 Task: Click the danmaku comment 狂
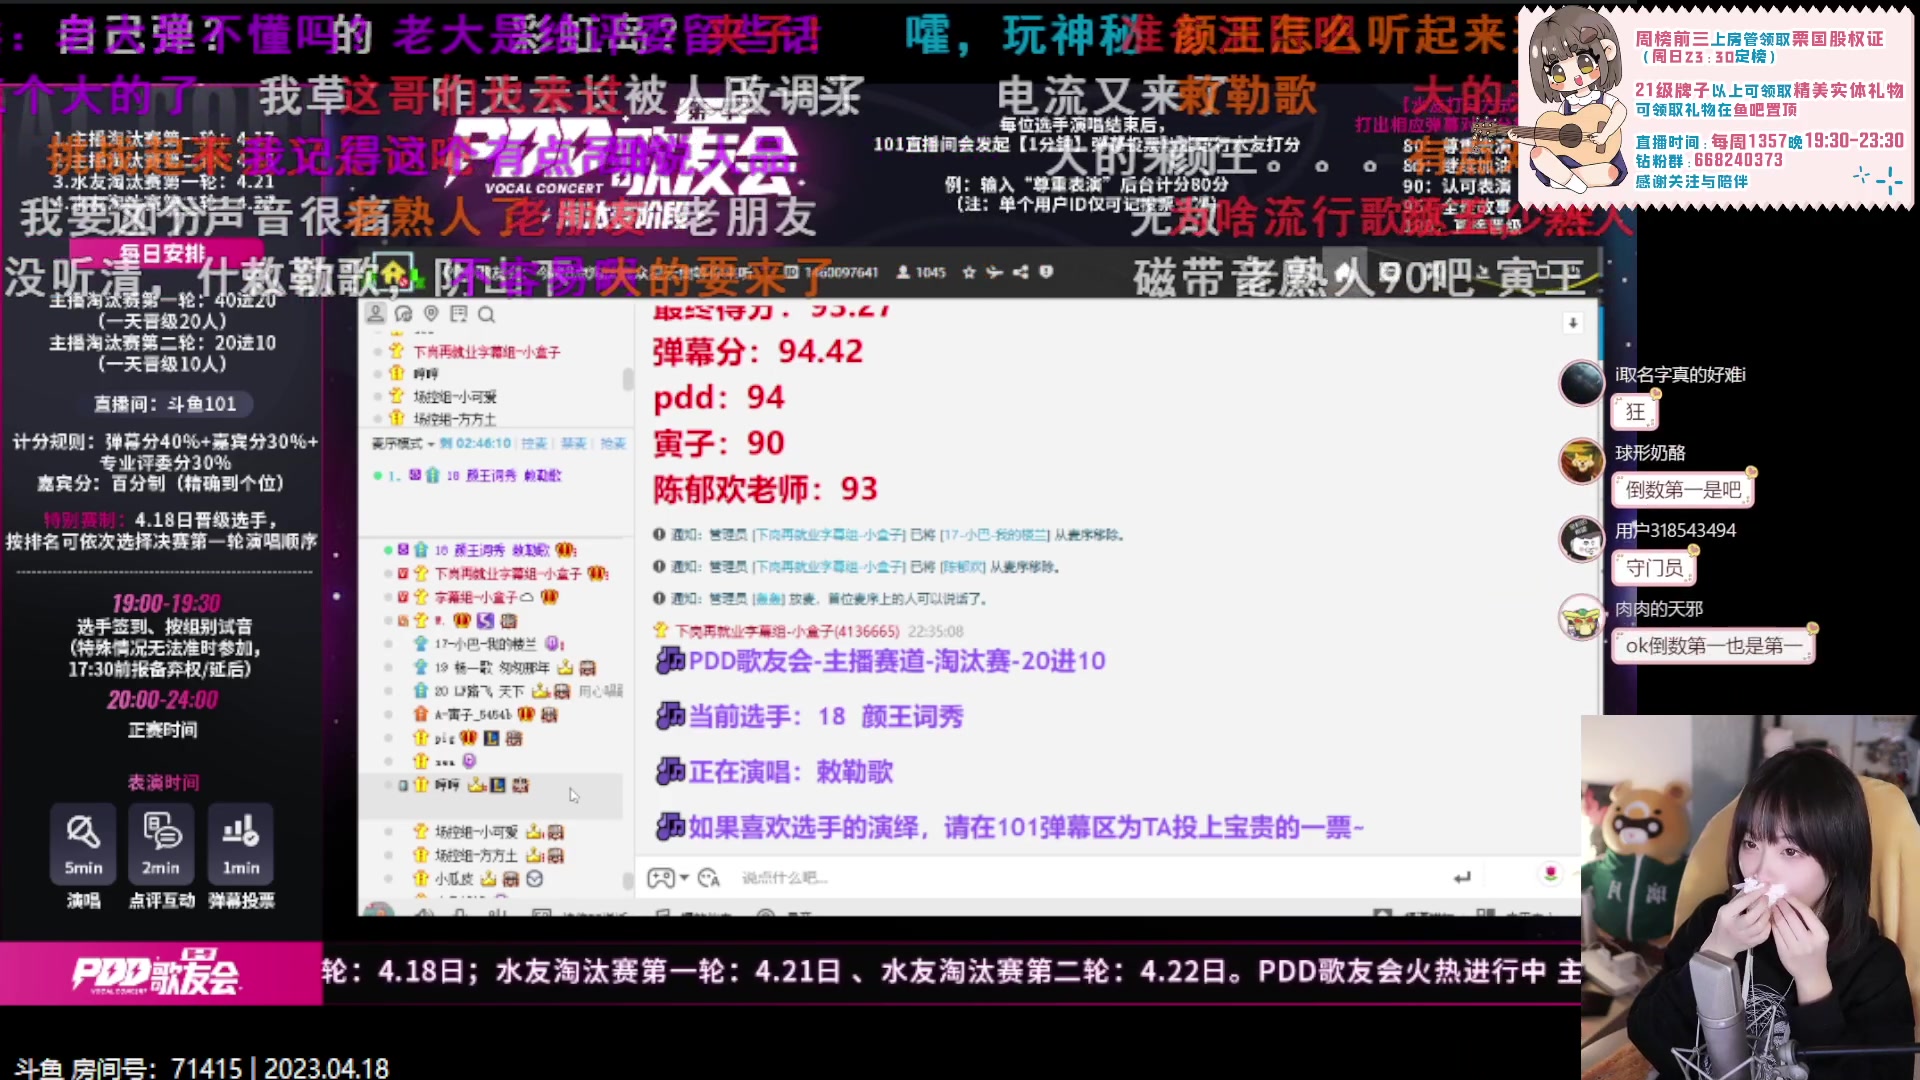1635,412
